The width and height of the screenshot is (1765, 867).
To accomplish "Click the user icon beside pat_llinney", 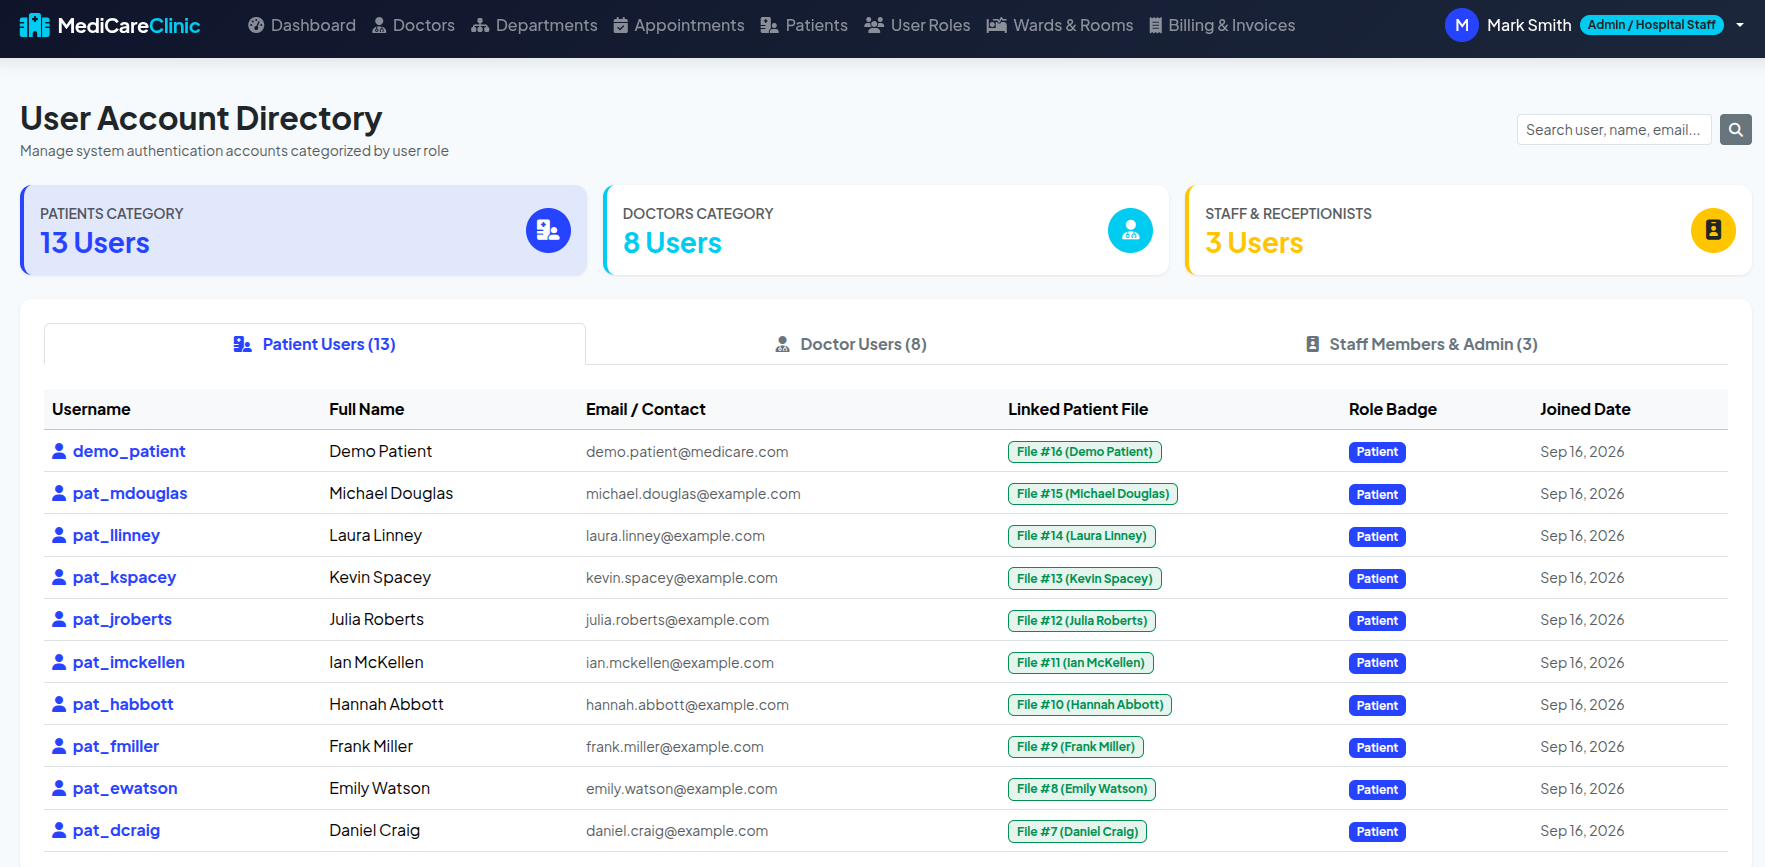I will [x=59, y=535].
